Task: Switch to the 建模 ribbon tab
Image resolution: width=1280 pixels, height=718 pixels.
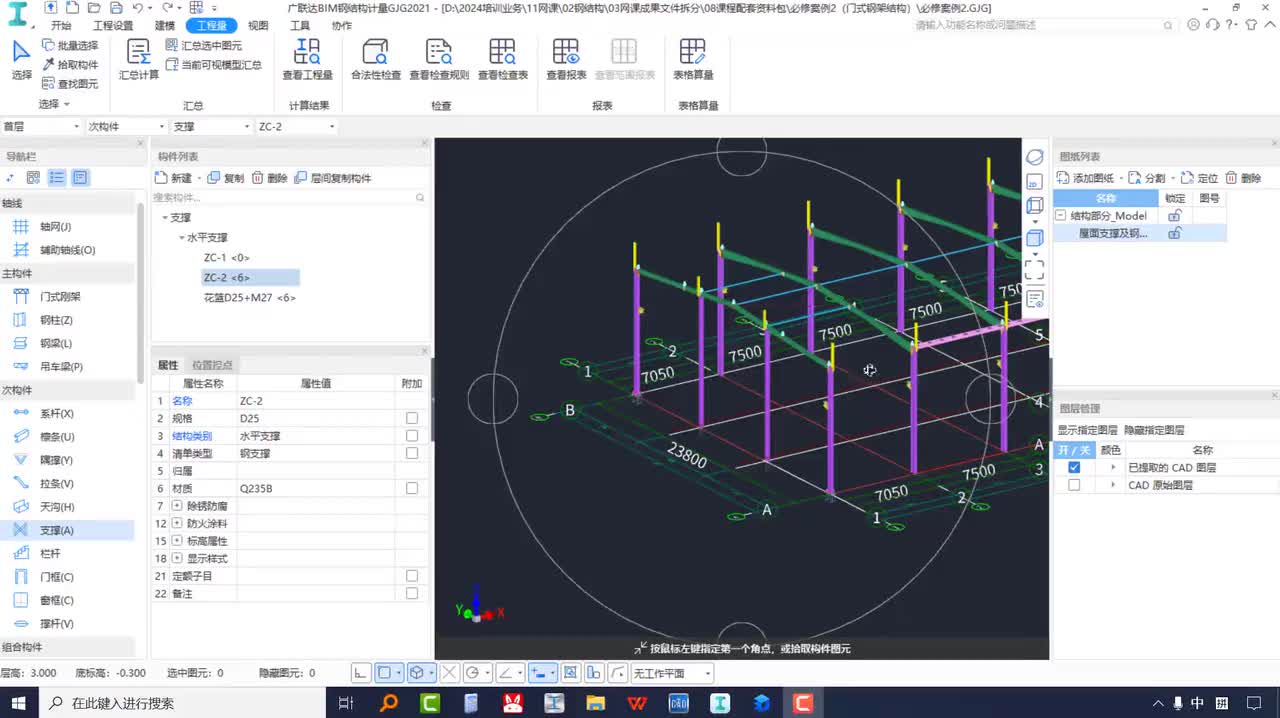Action: click(x=165, y=26)
